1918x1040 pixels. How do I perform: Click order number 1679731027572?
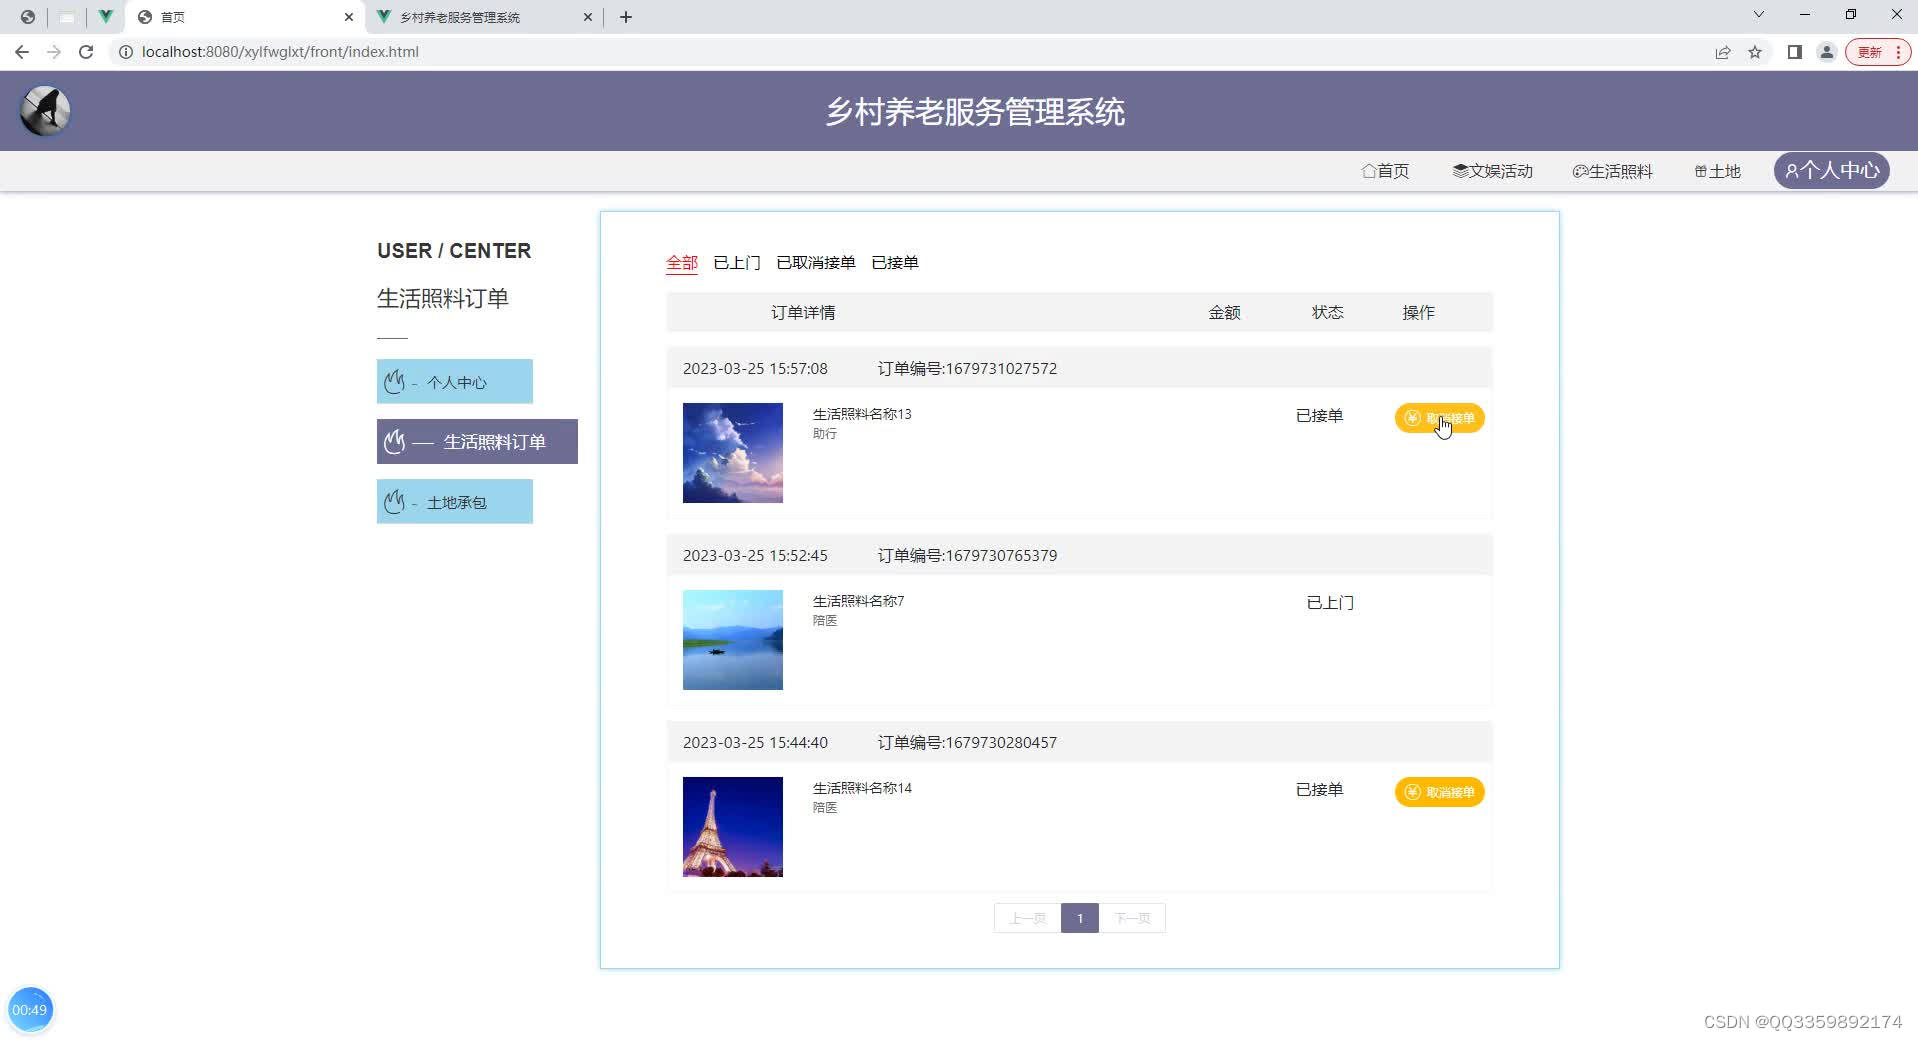967,369
